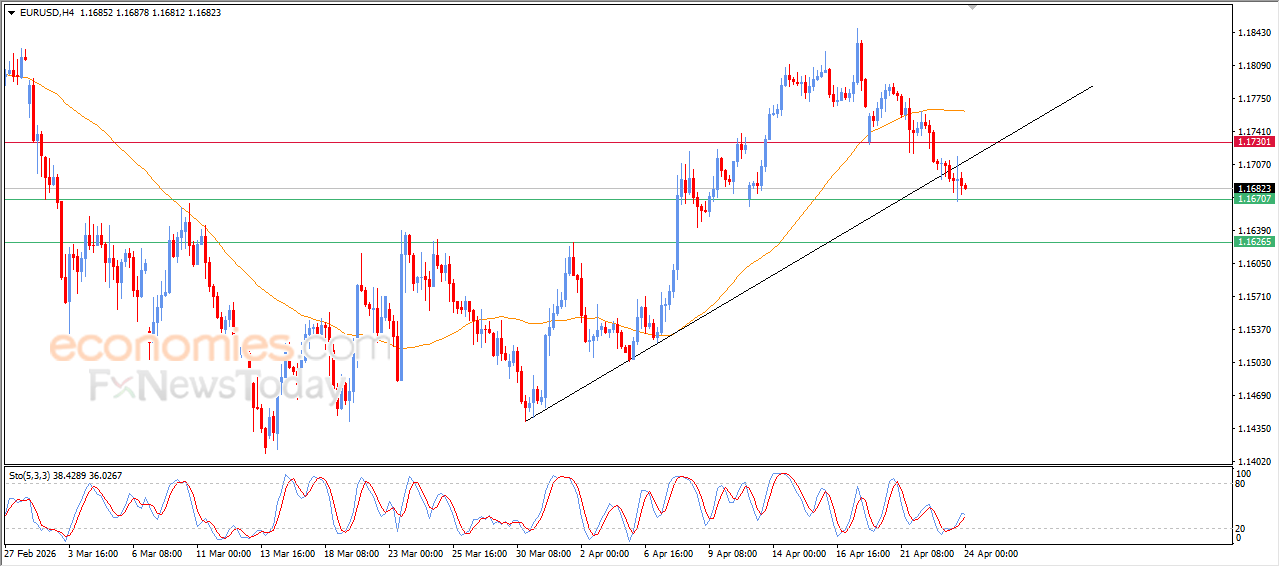Click the 1.15710 price axis label

point(1254,297)
